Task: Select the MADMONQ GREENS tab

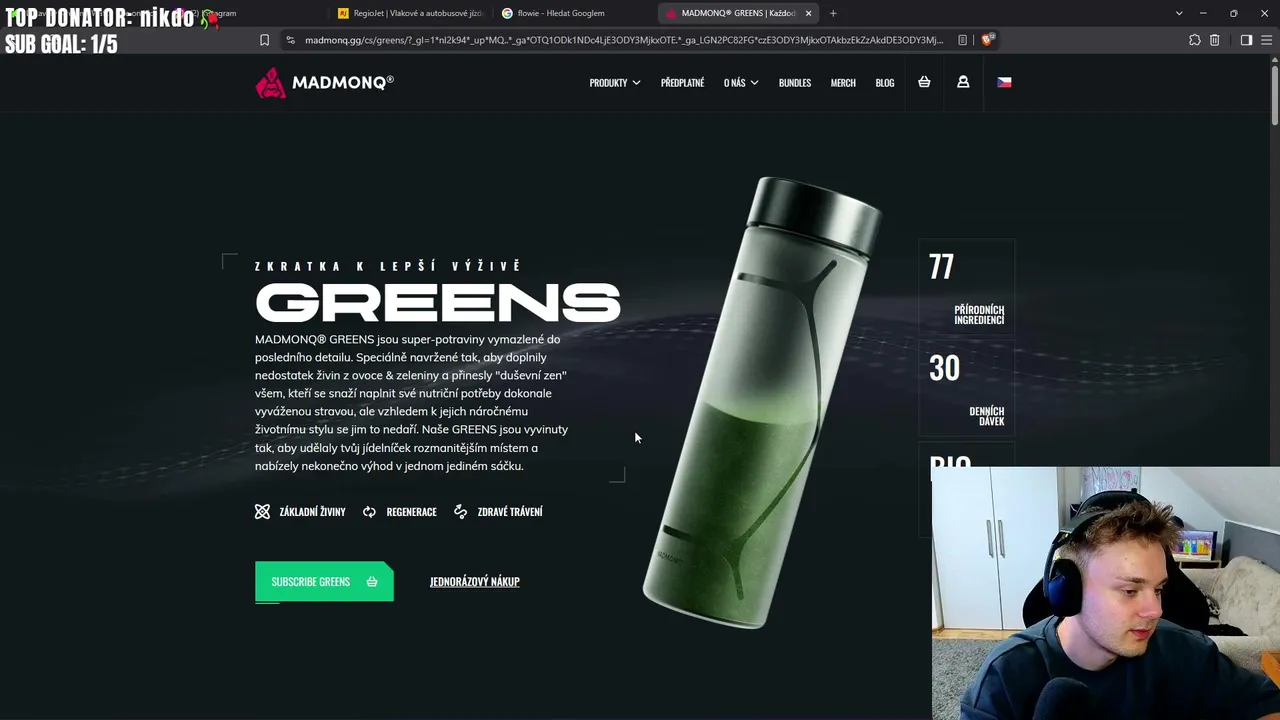Action: pyautogui.click(x=739, y=13)
